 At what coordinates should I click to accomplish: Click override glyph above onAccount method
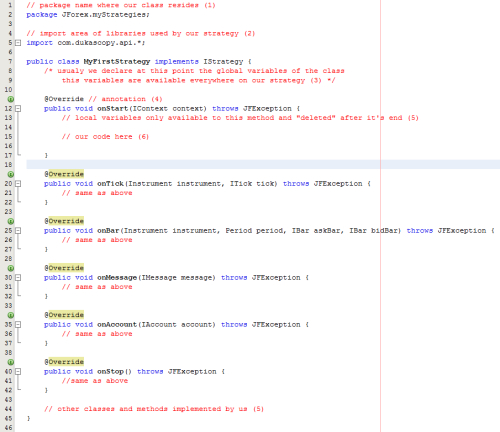tap(11, 315)
